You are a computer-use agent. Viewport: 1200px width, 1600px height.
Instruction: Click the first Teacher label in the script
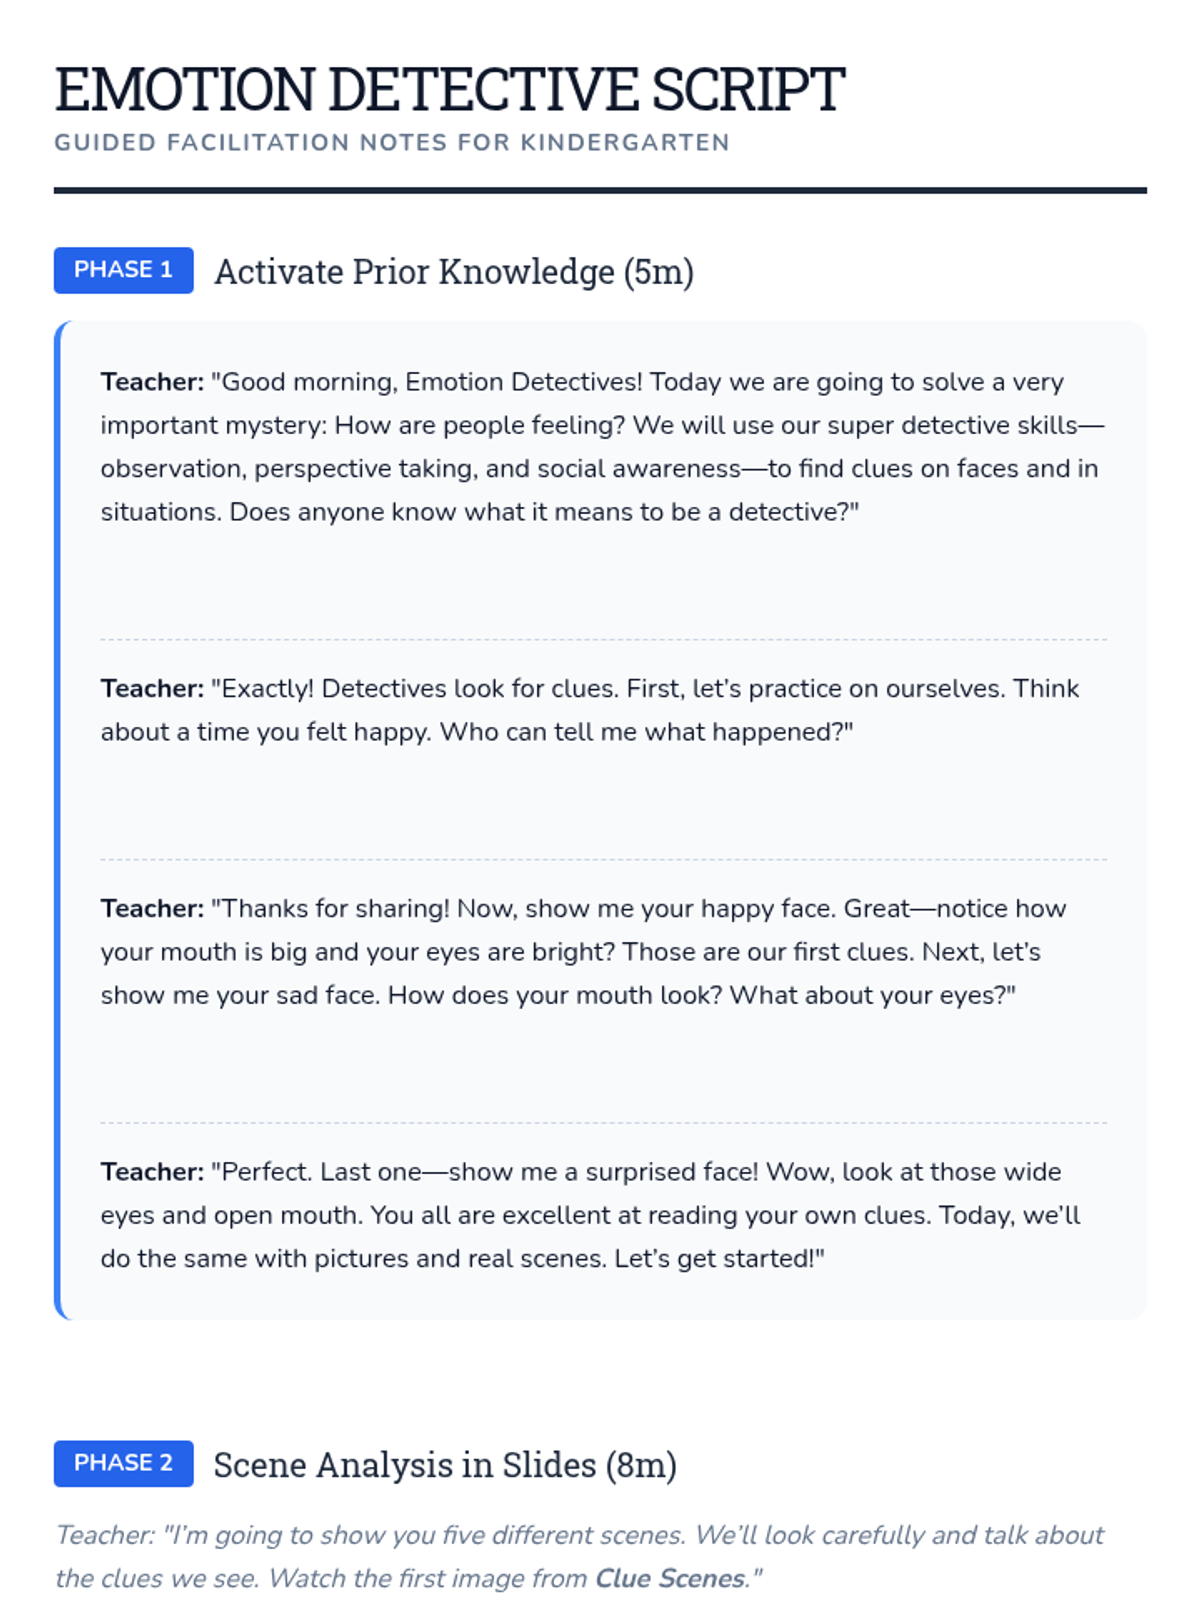point(152,382)
